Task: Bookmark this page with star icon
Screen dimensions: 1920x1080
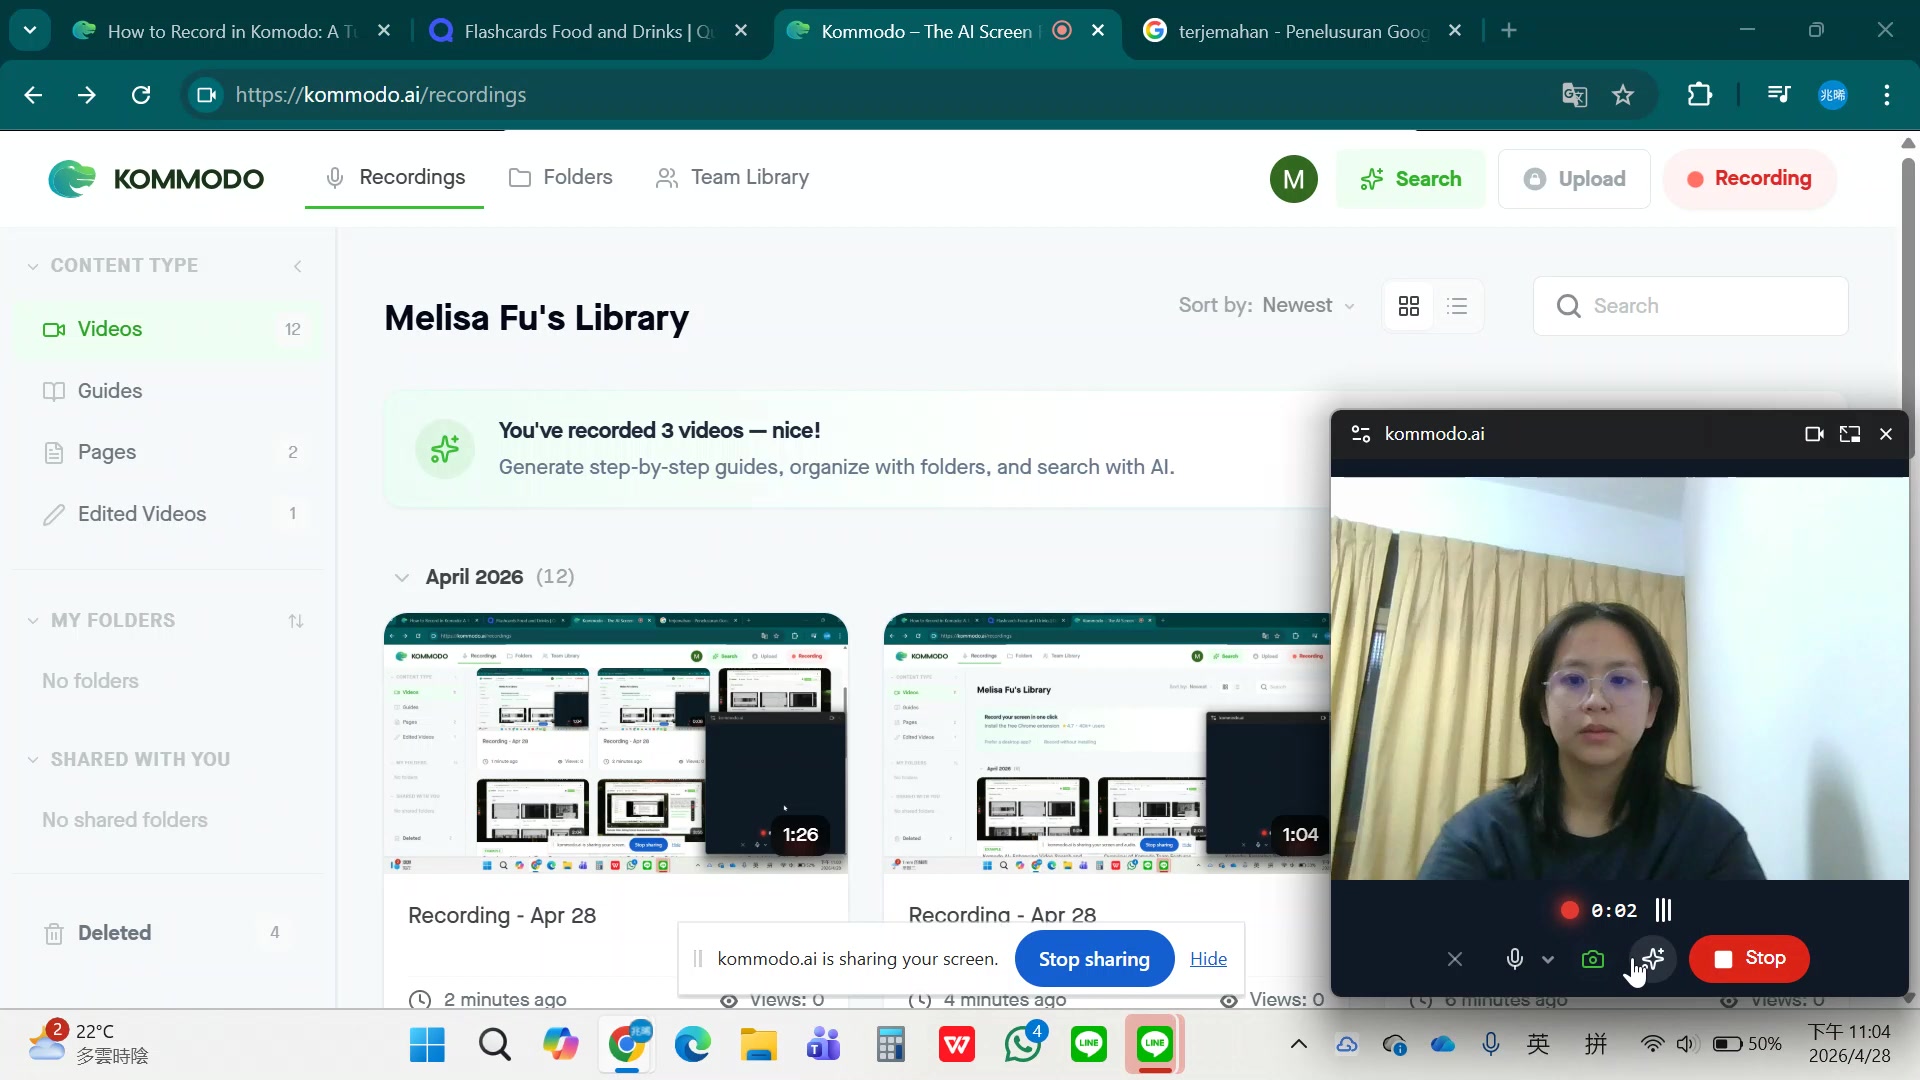Action: [1622, 95]
